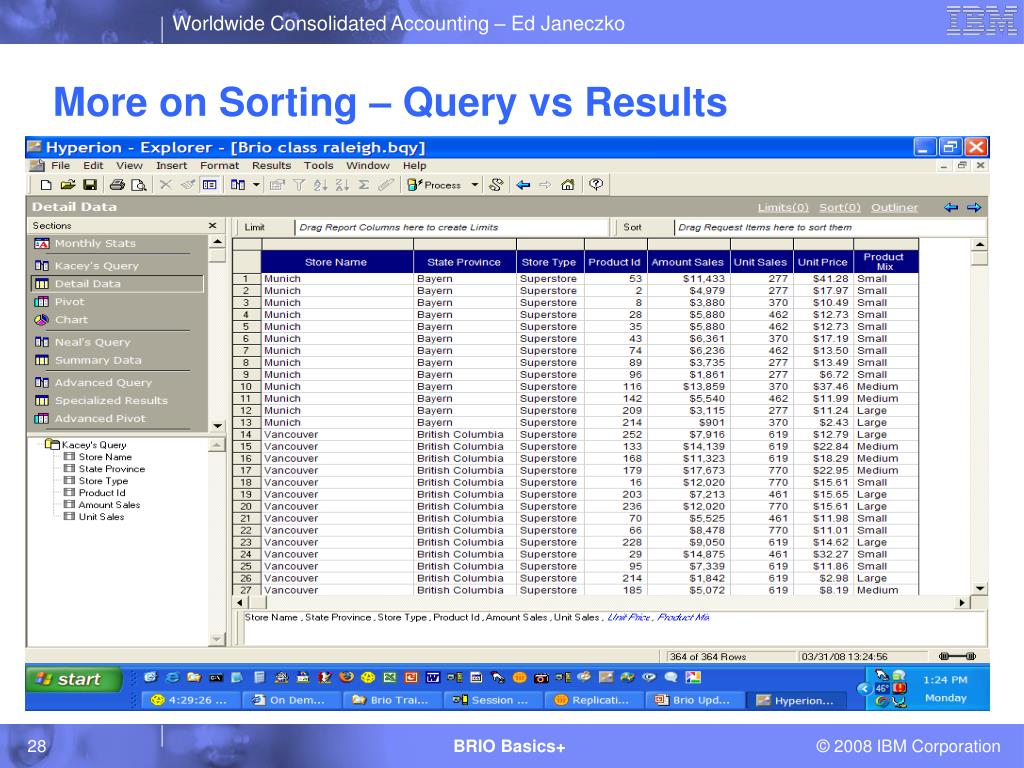Click the Limits(0) link
This screenshot has height=768, width=1024.
(783, 208)
